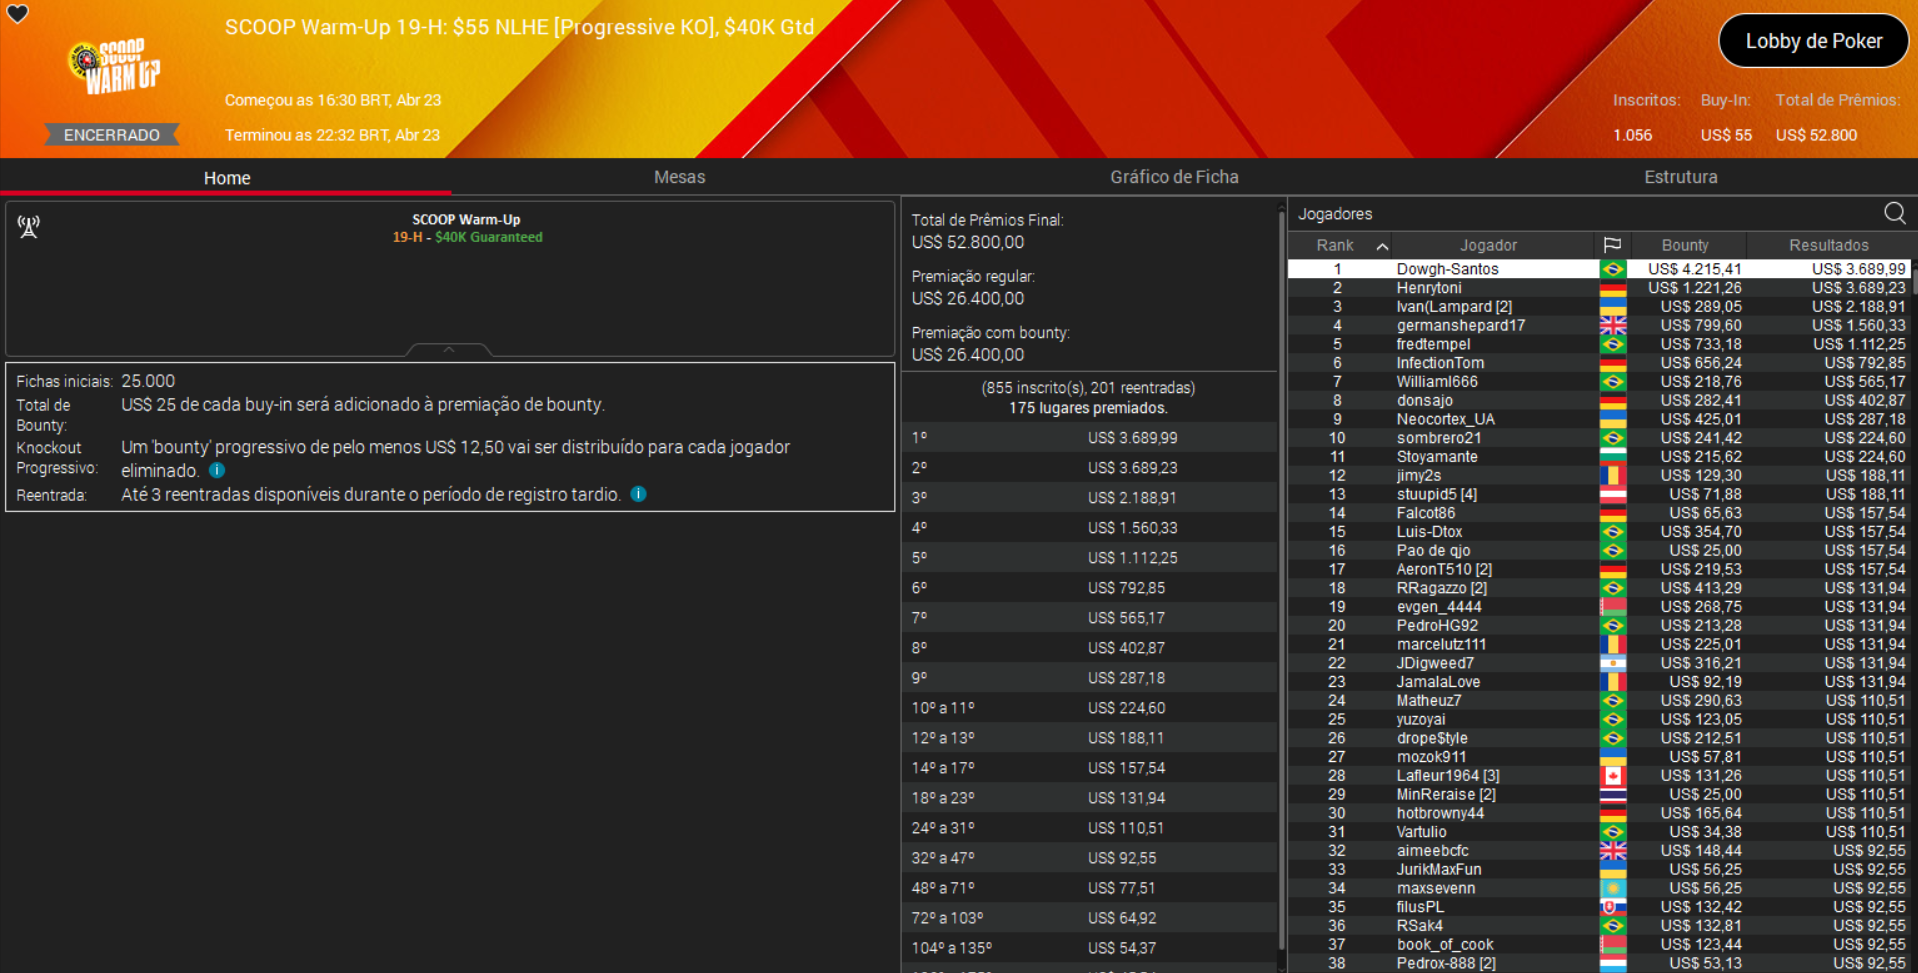This screenshot has height=973, width=1918.
Task: Click the UK flag next to germanshepard17
Action: (x=1612, y=325)
